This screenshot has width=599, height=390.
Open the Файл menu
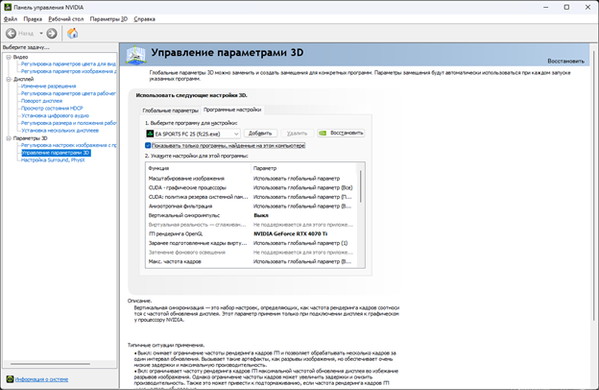(11, 19)
